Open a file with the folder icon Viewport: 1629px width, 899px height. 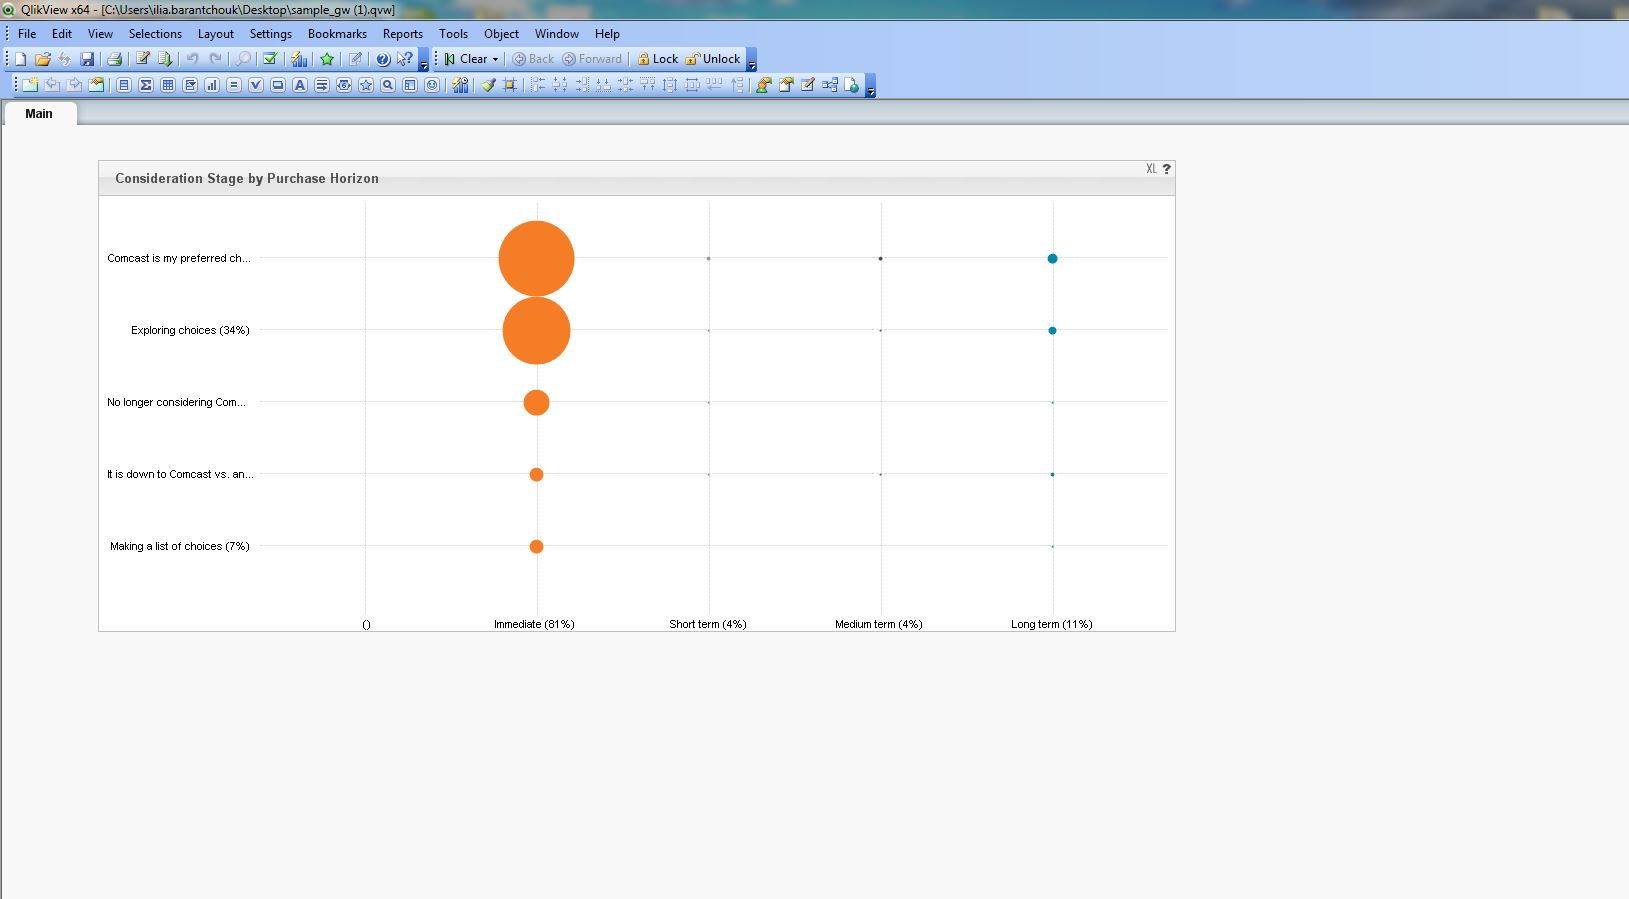point(43,59)
